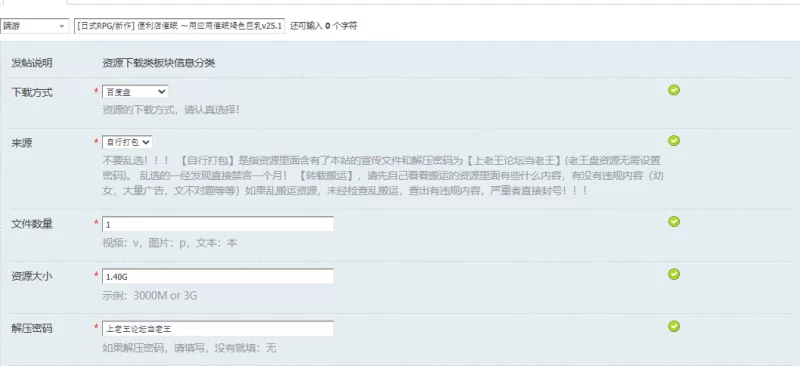Click the 解压密码 field label
This screenshot has height=366, width=800.
click(32, 329)
